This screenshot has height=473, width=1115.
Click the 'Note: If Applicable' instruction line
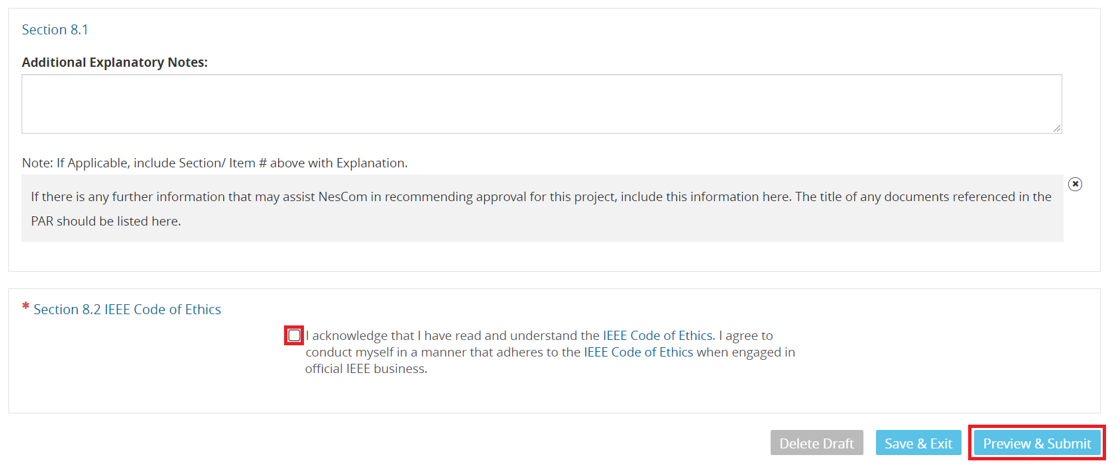(x=215, y=163)
